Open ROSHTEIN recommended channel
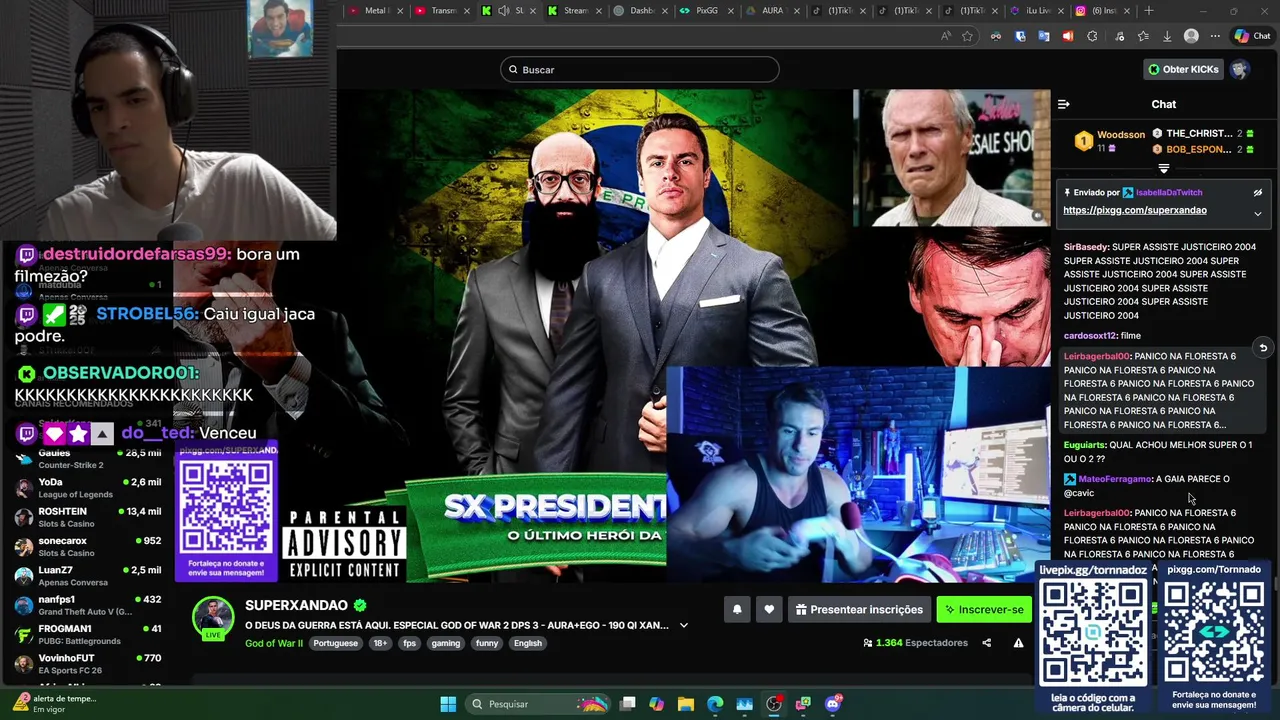 88,517
